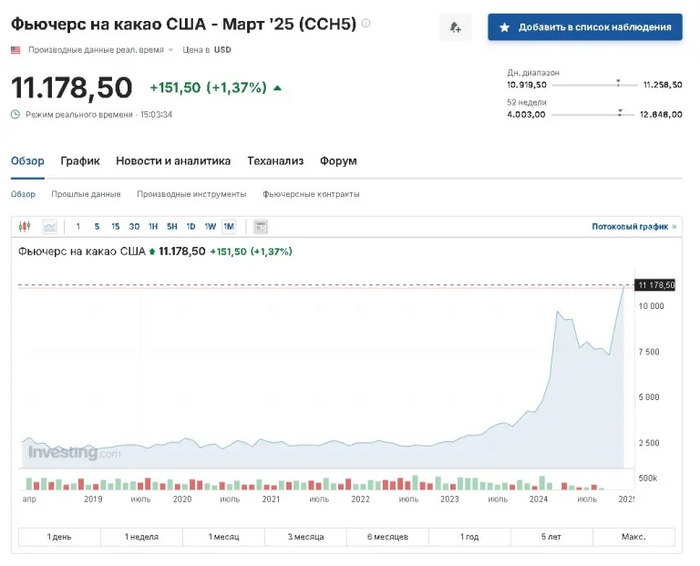This screenshot has height=566, width=700.
Task: Set chart interval to 30 minutes
Action: pos(134,227)
